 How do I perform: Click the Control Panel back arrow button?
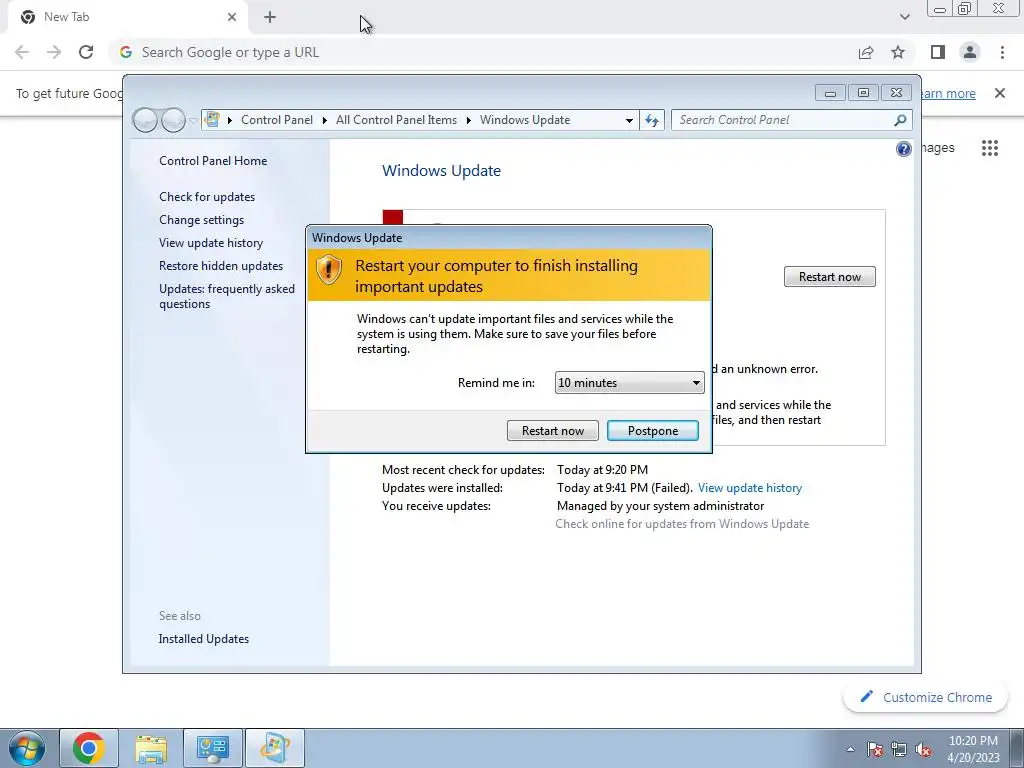click(x=145, y=120)
